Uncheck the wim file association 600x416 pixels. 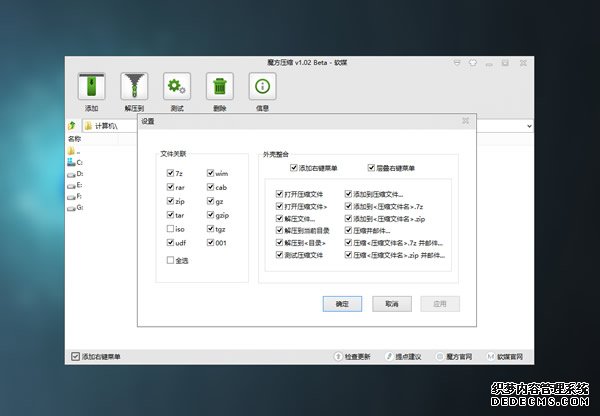tap(210, 173)
